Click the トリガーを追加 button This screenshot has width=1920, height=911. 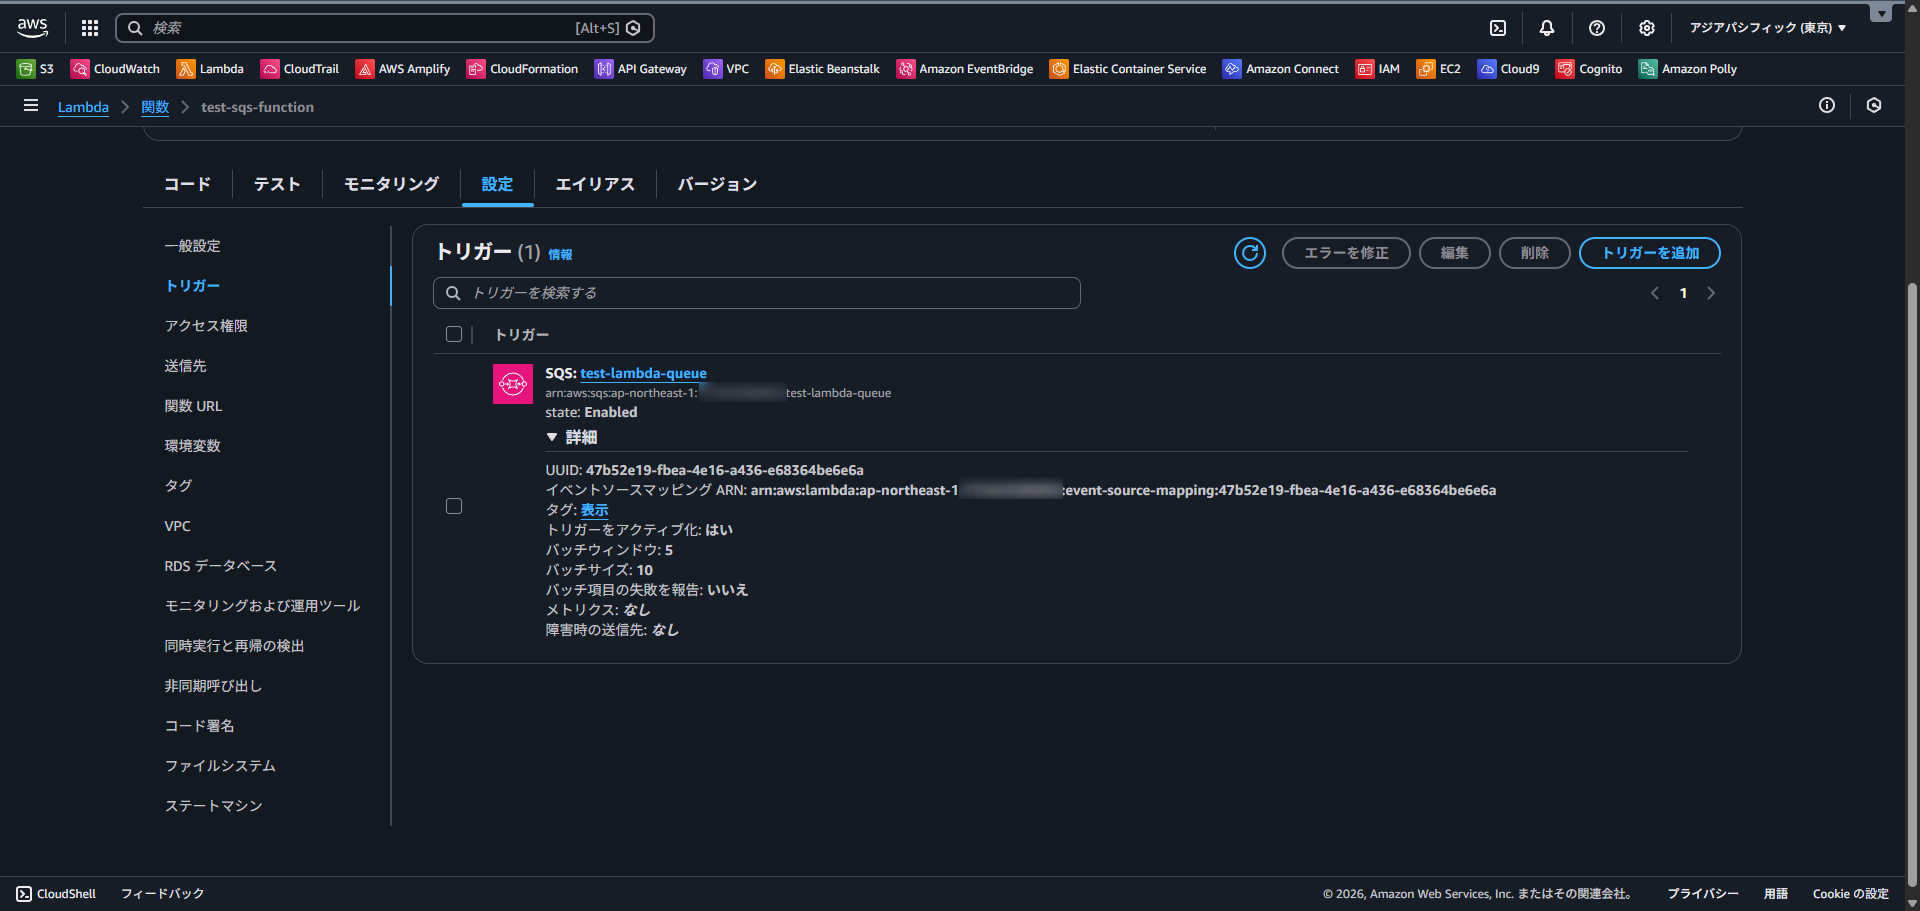pos(1649,253)
